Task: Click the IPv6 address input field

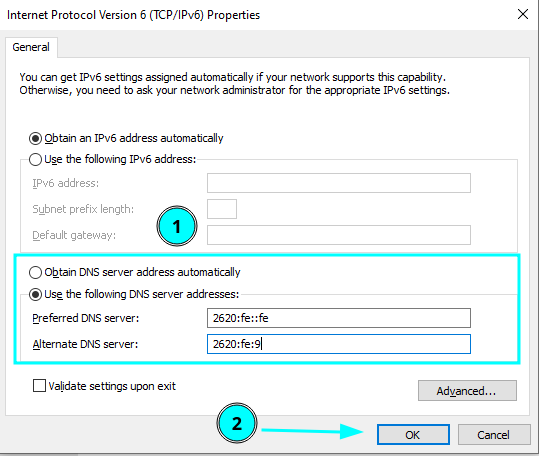Action: [339, 183]
